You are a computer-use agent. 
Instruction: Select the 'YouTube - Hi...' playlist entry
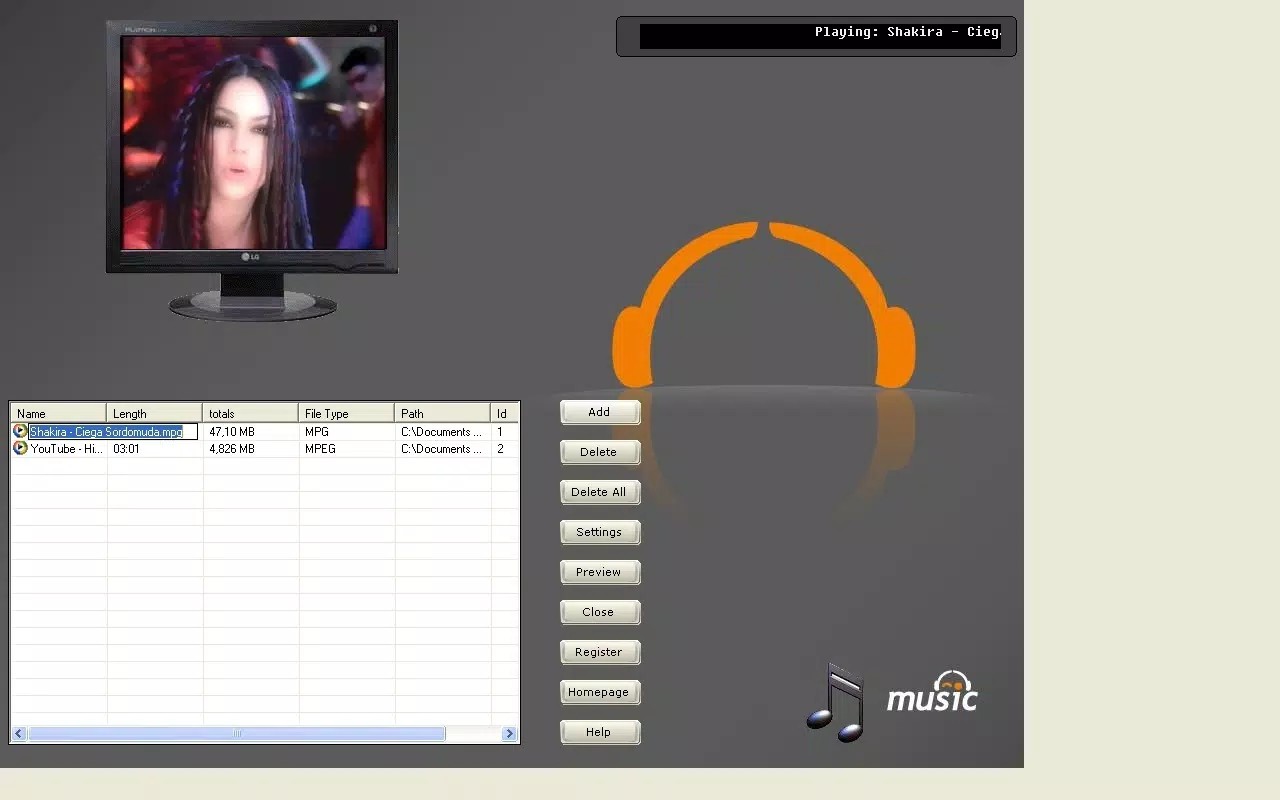(66, 449)
